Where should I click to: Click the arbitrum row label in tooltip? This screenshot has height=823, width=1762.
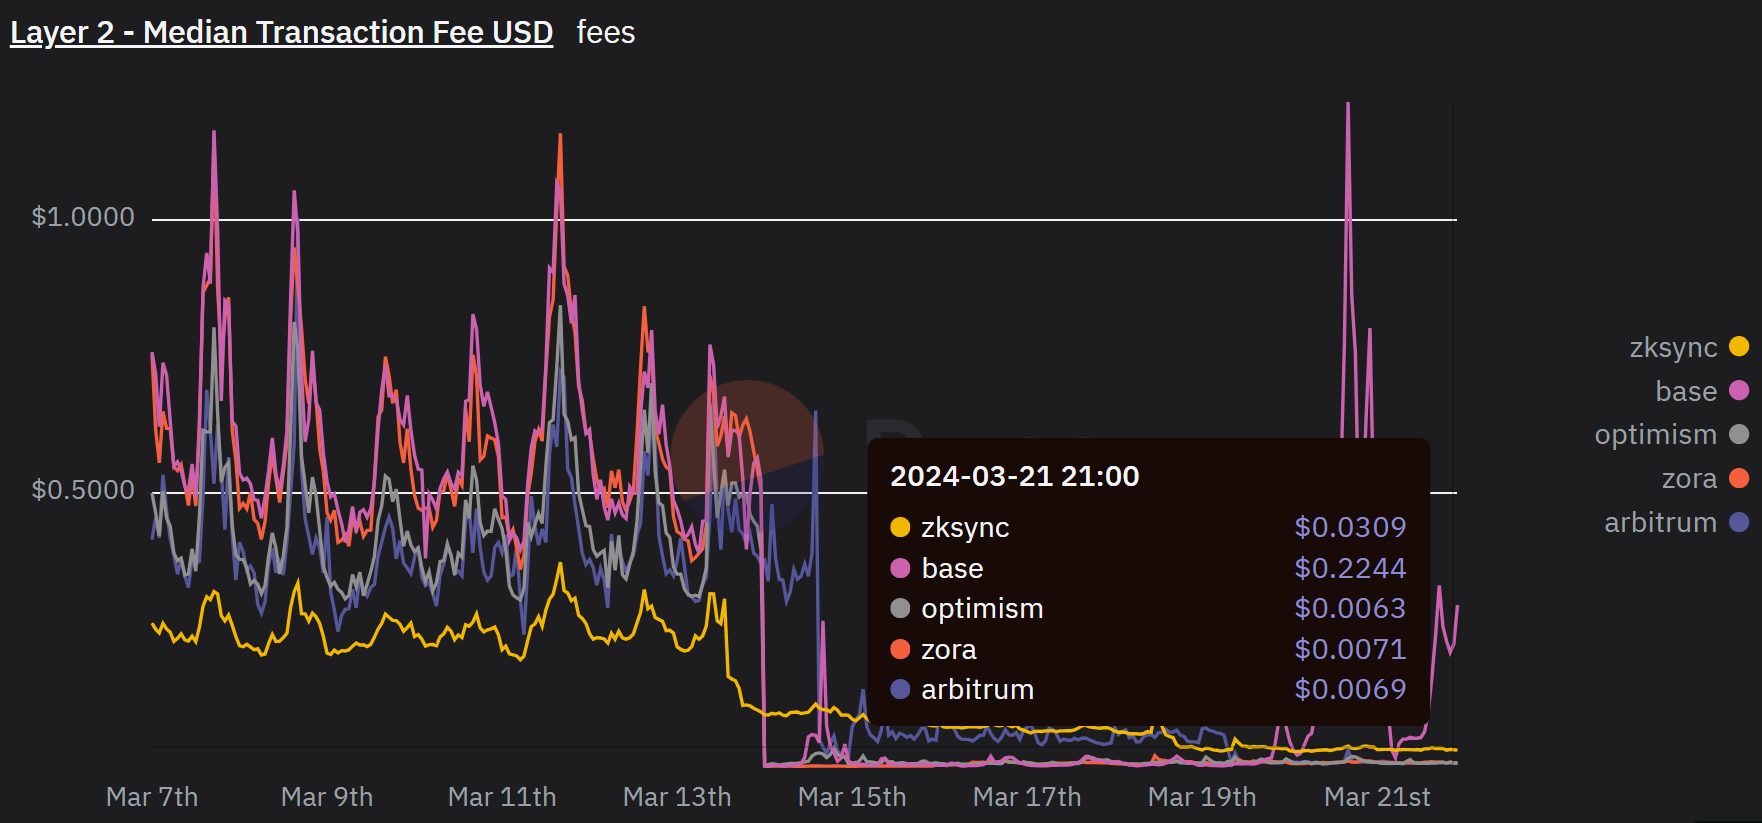977,689
